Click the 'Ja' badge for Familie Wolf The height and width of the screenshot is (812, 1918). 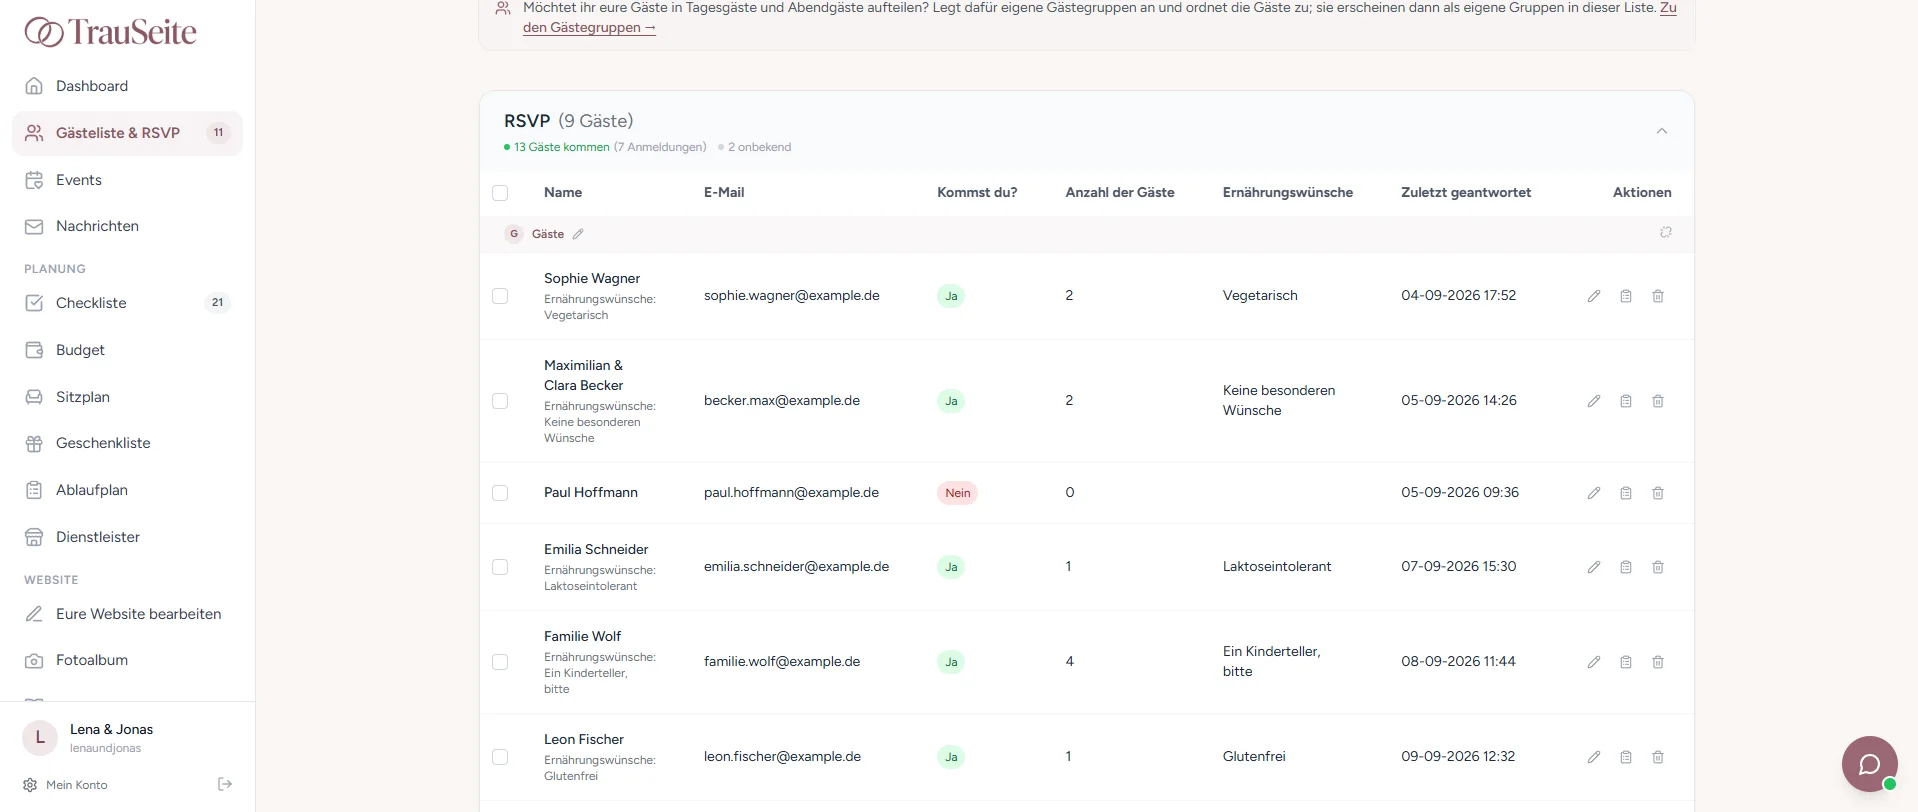[951, 662]
